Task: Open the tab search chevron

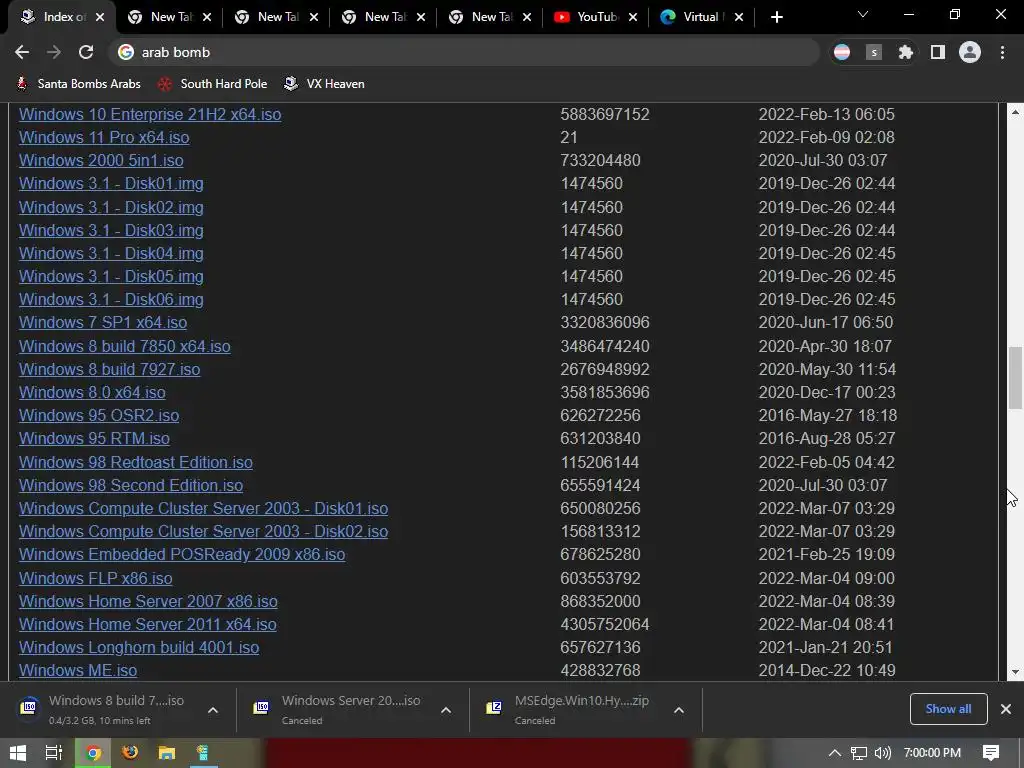Action: tap(863, 14)
